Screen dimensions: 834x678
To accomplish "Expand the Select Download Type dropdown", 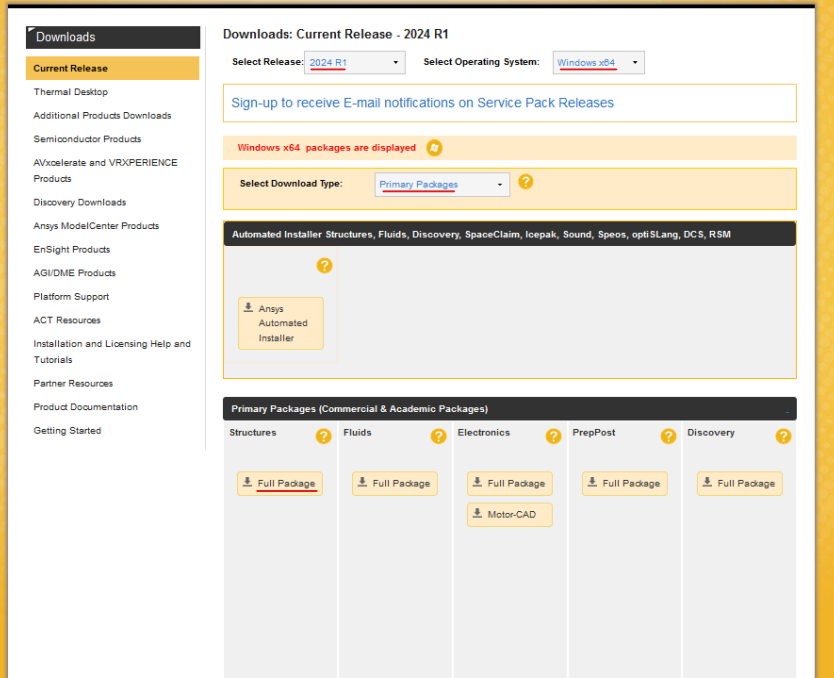I will tap(442, 185).
